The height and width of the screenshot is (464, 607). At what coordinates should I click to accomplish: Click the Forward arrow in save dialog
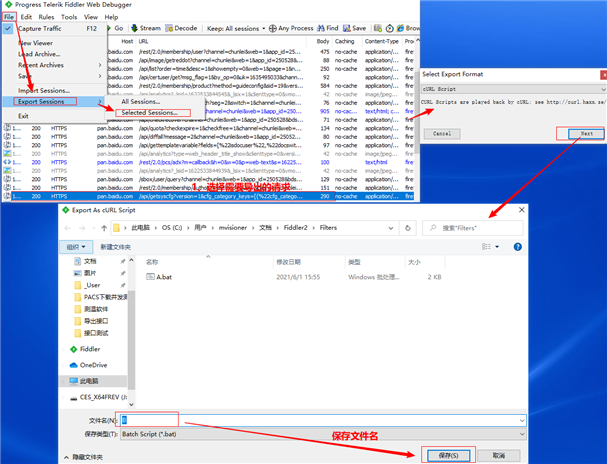coord(82,228)
